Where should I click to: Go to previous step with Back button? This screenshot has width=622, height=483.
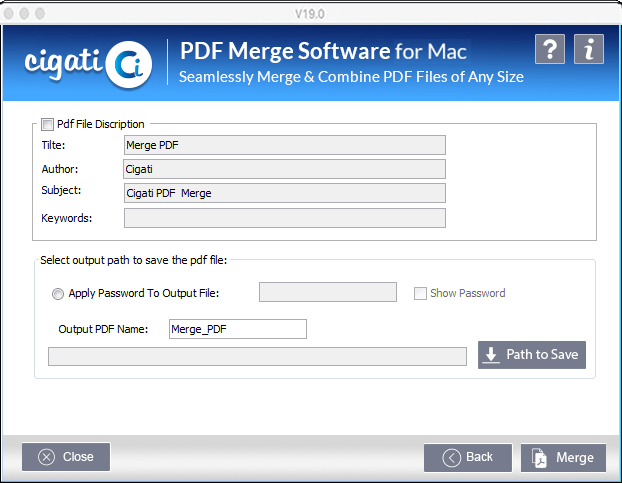(x=468, y=458)
